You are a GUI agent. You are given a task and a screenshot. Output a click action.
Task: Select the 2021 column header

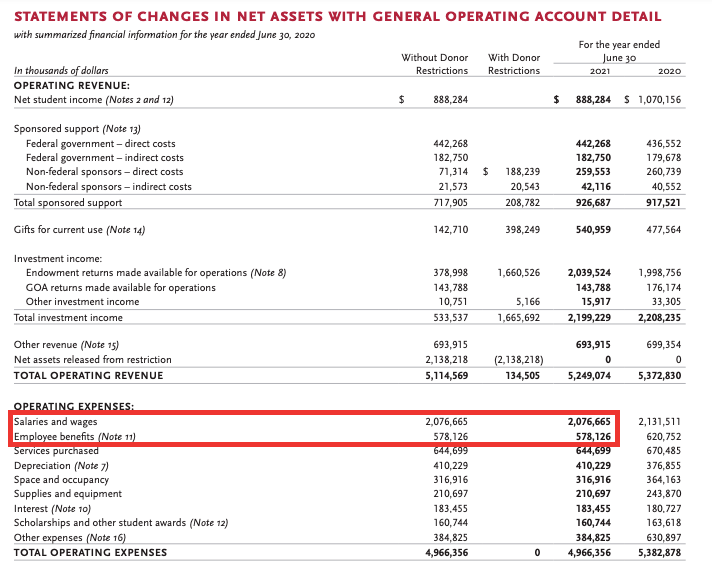coord(600,71)
